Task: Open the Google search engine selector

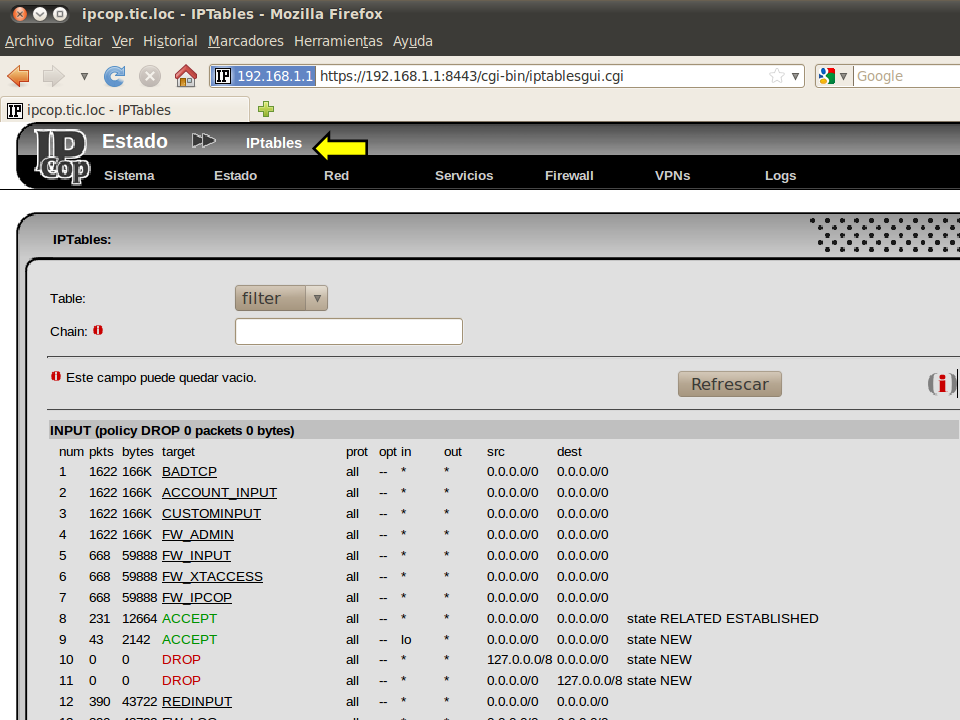Action: click(833, 76)
